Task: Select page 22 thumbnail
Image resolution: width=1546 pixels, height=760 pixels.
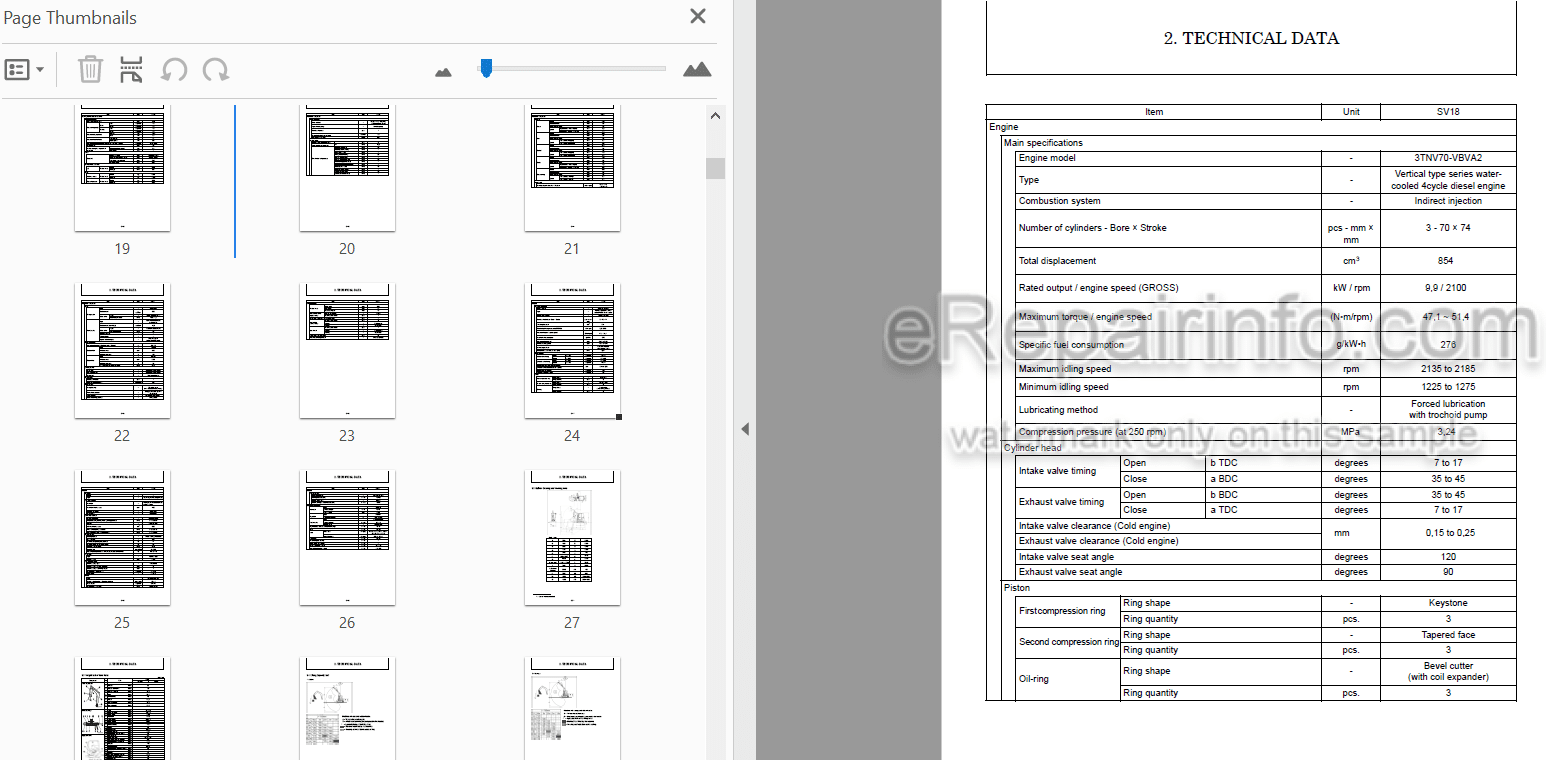Action: tap(122, 350)
